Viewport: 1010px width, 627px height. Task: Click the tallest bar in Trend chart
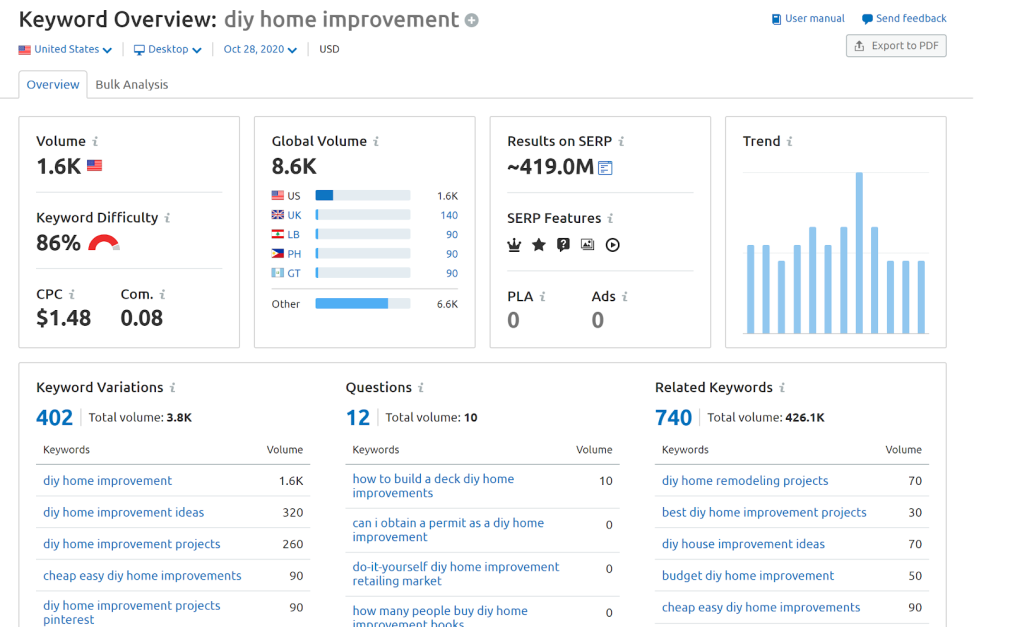(x=859, y=253)
